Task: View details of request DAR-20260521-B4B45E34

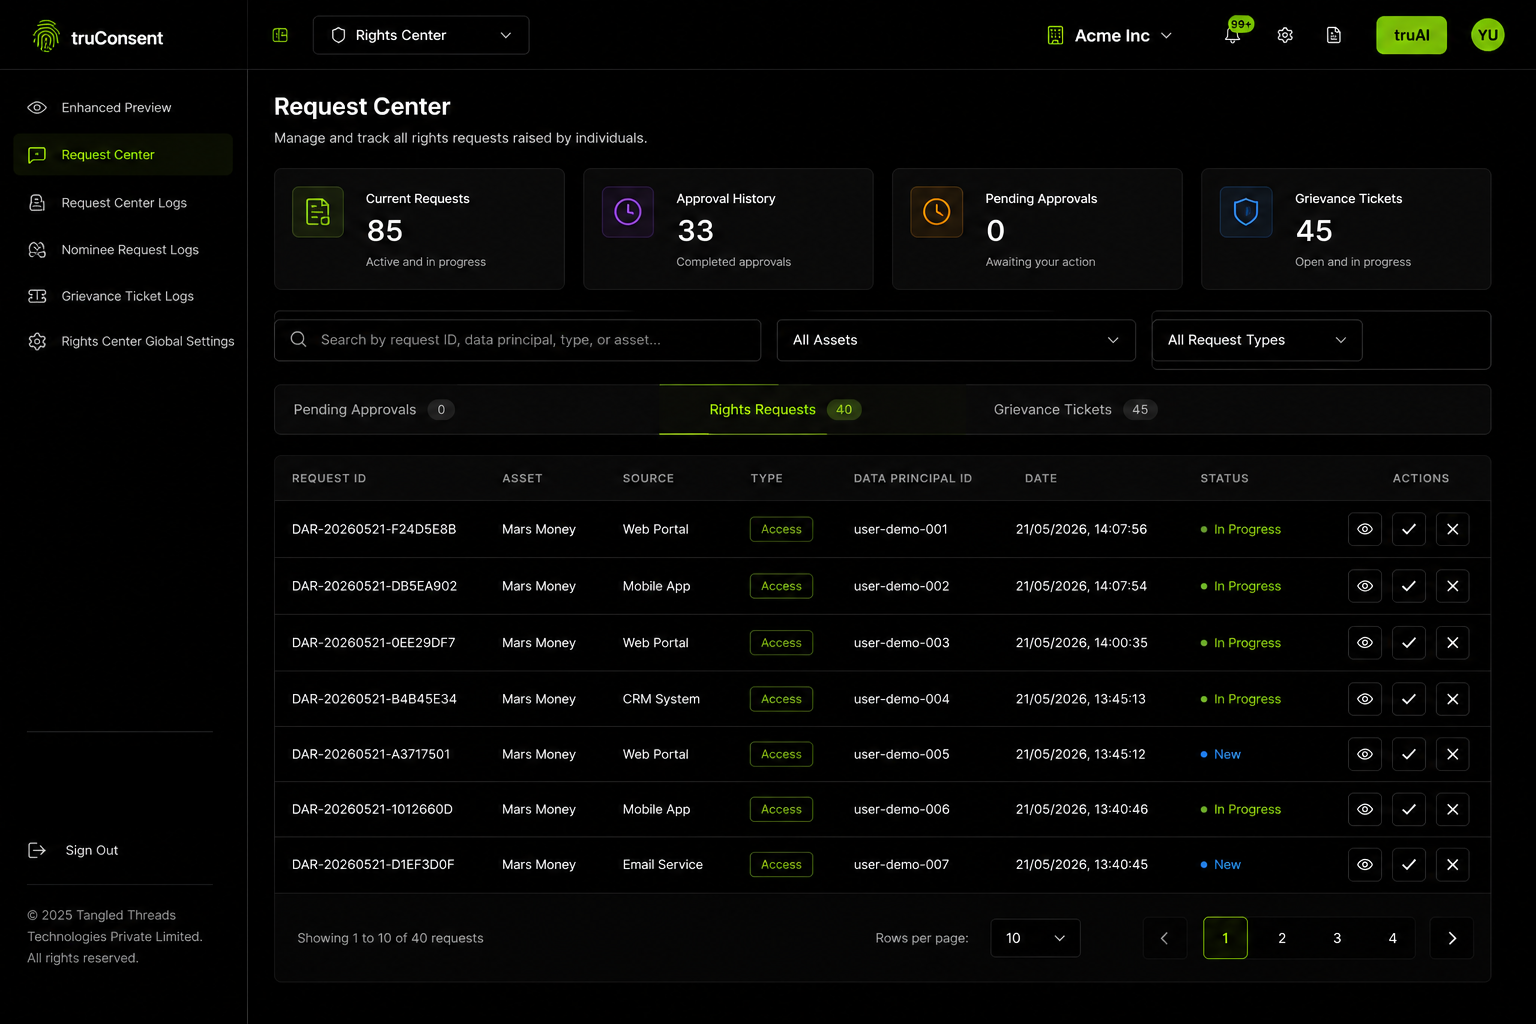Action: 1365,699
